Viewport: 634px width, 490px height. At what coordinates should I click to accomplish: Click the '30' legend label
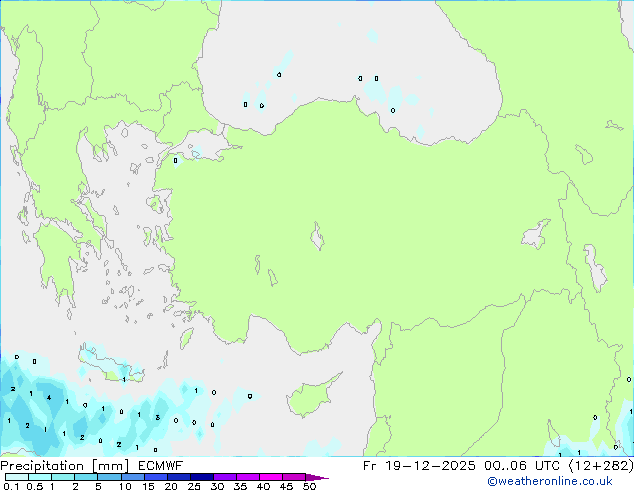[x=217, y=486]
